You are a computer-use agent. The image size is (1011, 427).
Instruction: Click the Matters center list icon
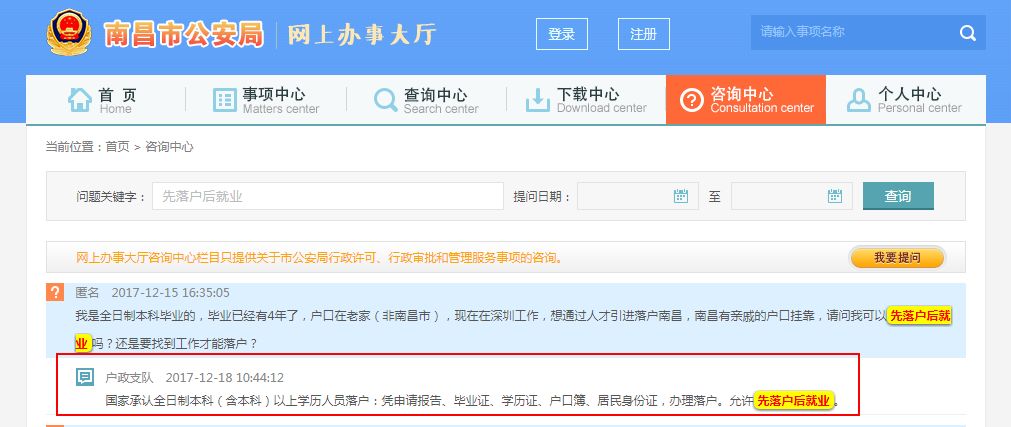coord(224,100)
